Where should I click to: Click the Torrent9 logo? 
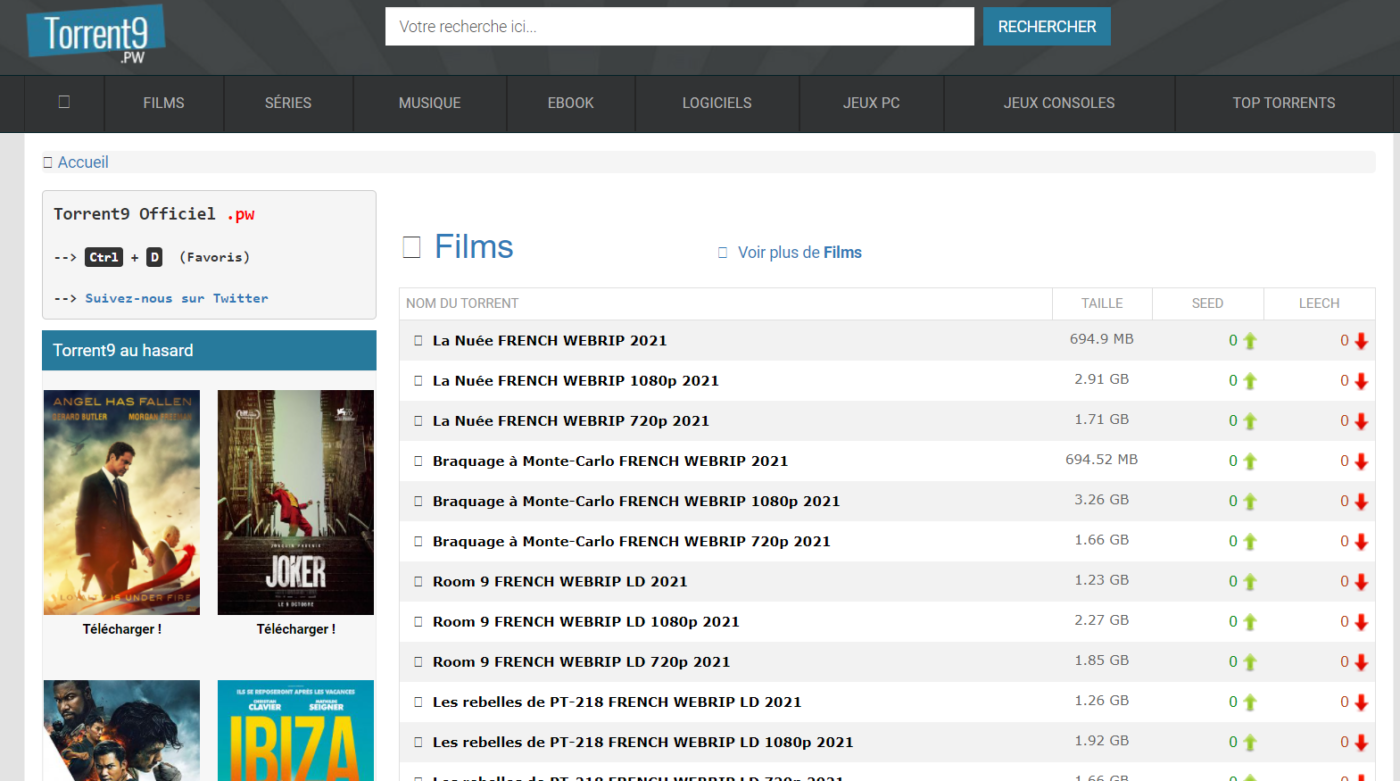pos(95,36)
